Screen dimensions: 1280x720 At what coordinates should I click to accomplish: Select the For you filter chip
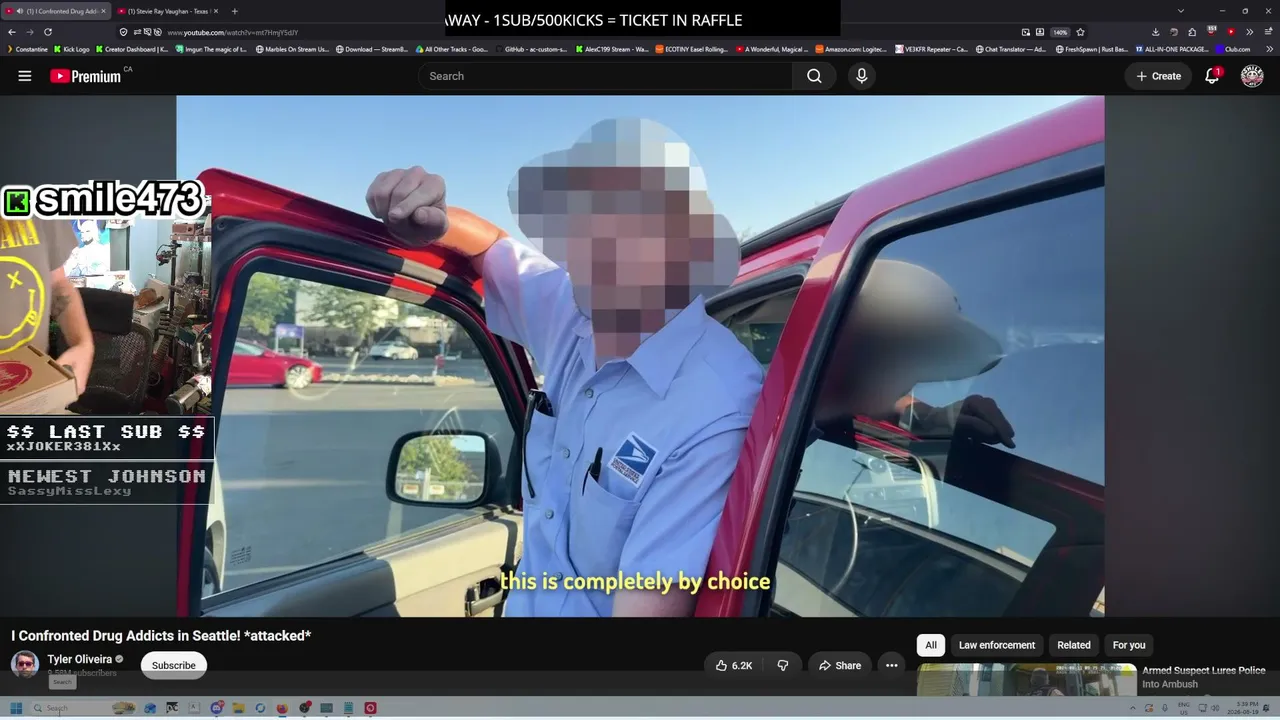coord(1129,645)
